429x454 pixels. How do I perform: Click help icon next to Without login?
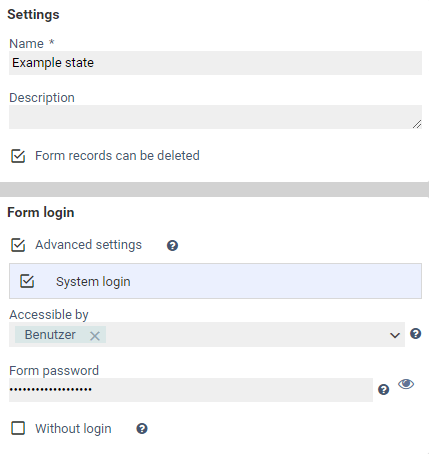click(142, 429)
